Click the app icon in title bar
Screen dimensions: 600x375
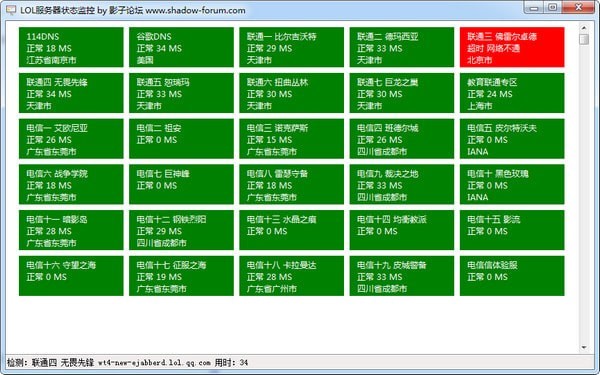(11, 10)
